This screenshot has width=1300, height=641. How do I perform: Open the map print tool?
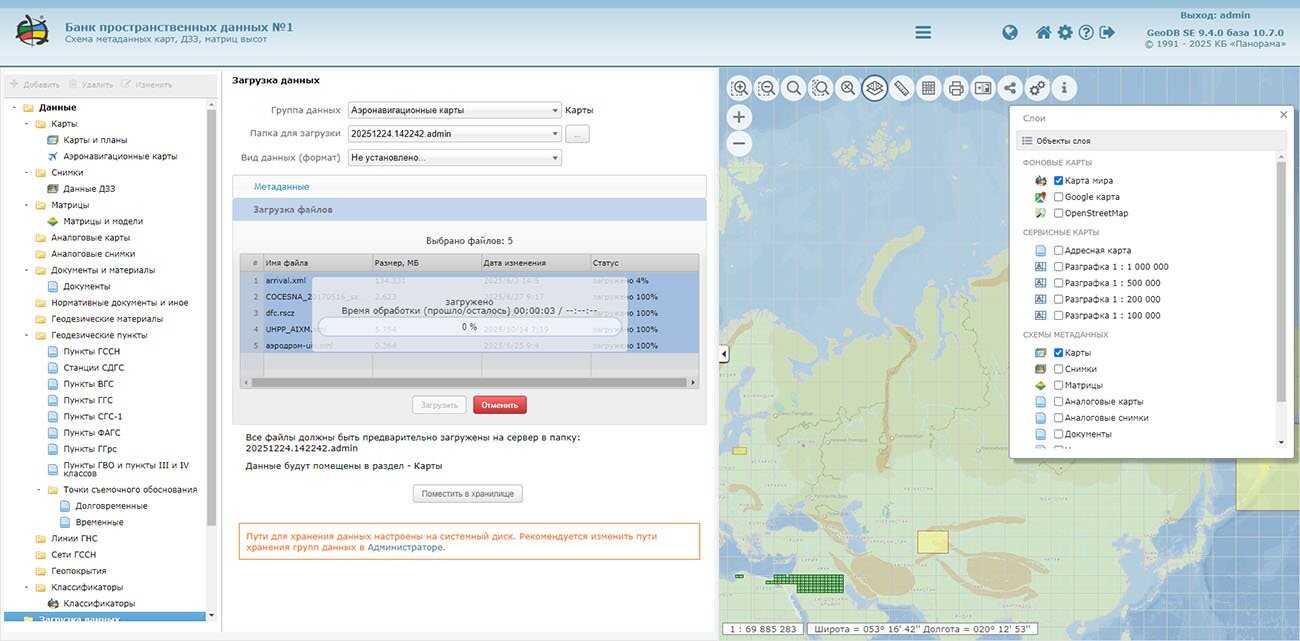[956, 88]
